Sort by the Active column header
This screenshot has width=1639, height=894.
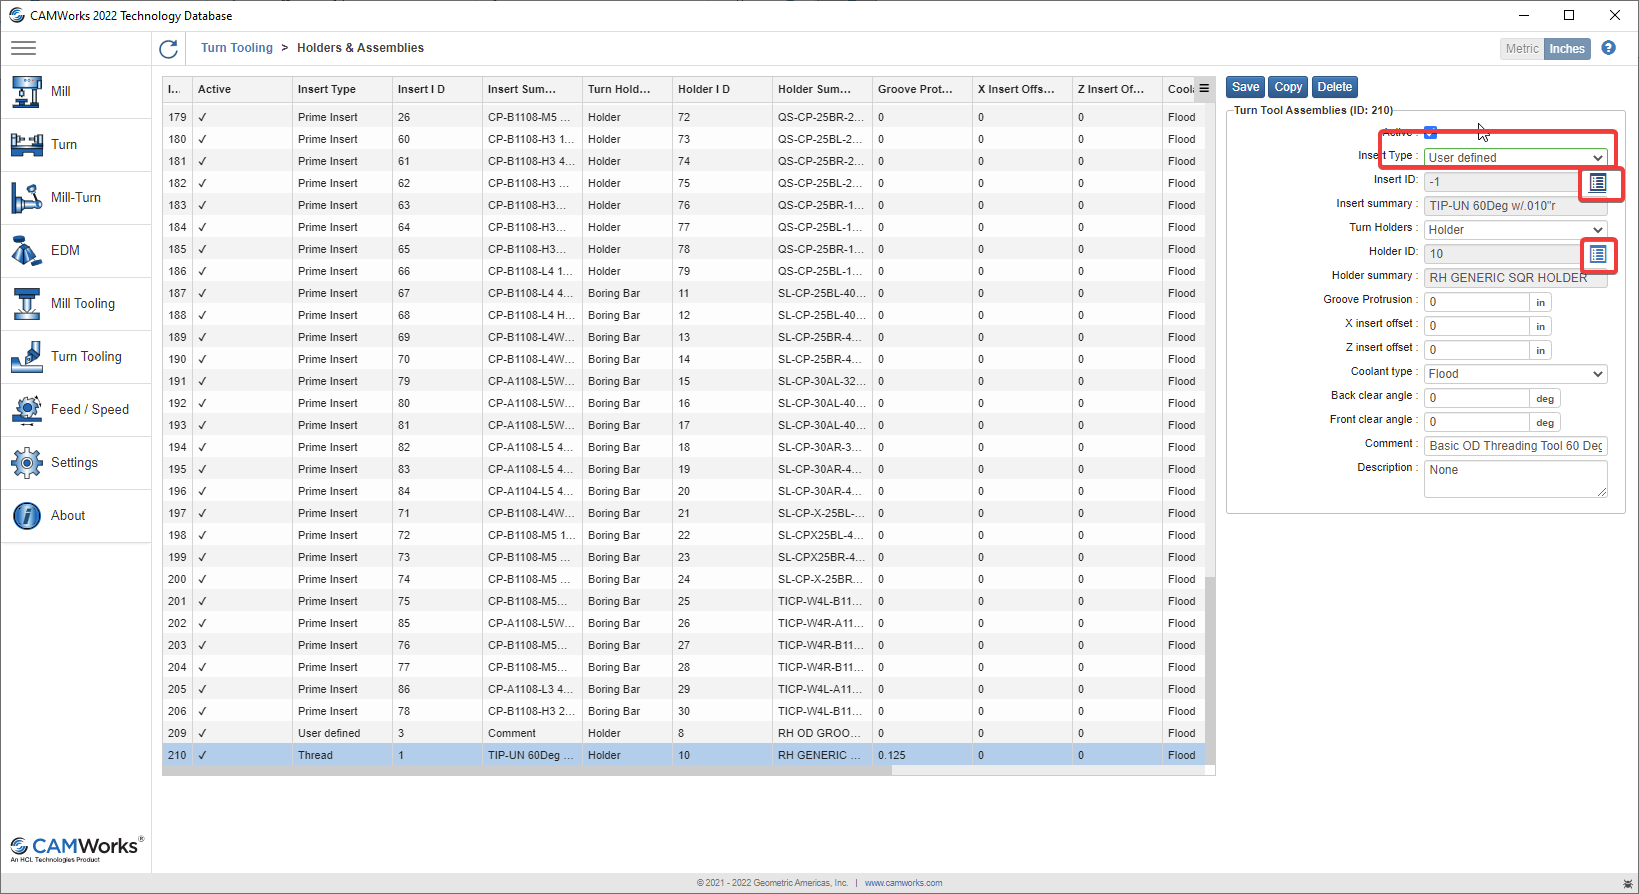click(242, 89)
